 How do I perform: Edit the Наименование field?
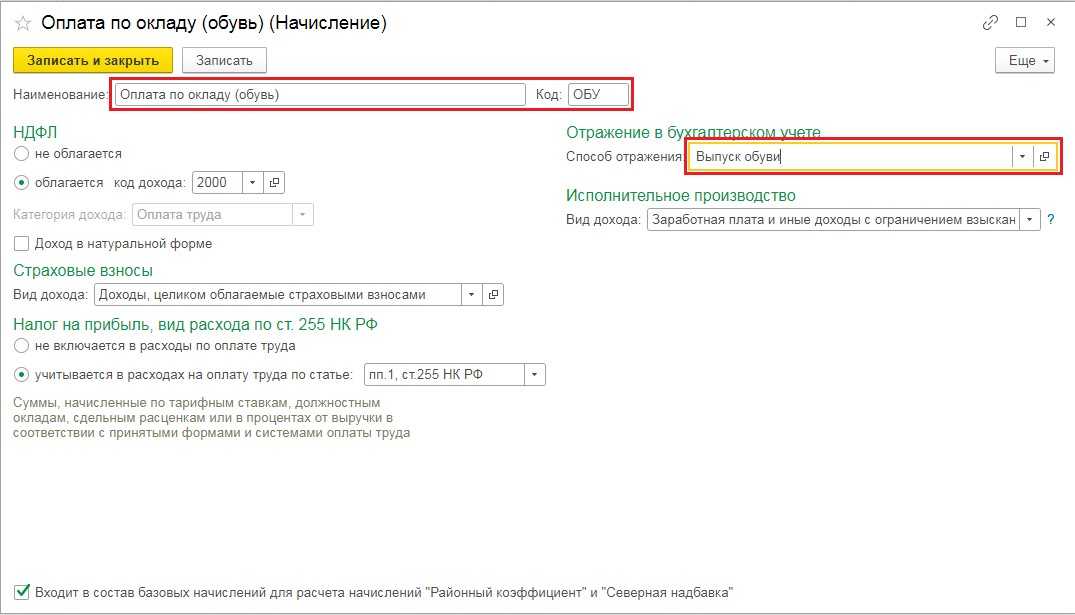coord(319,95)
